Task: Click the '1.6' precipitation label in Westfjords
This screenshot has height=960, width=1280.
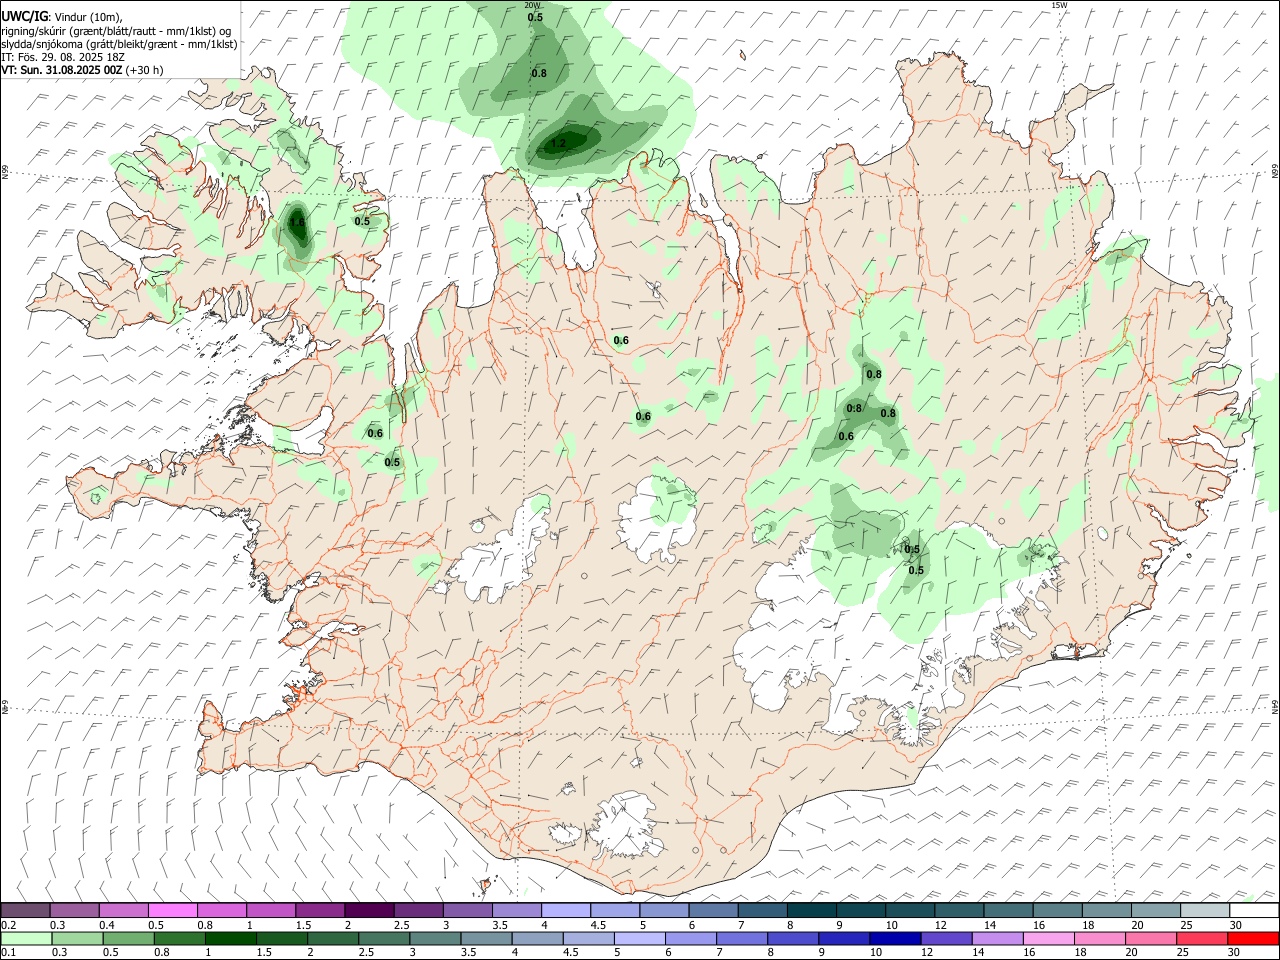Action: point(297,223)
